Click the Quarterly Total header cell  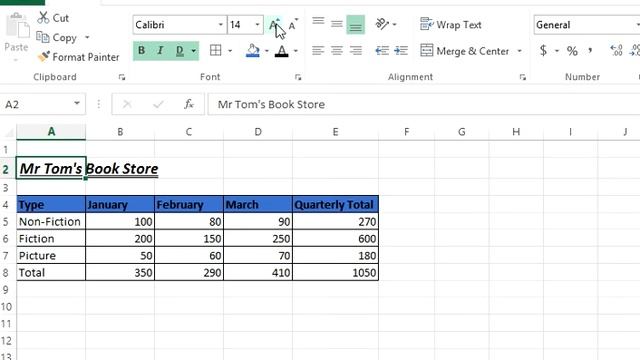(336, 204)
